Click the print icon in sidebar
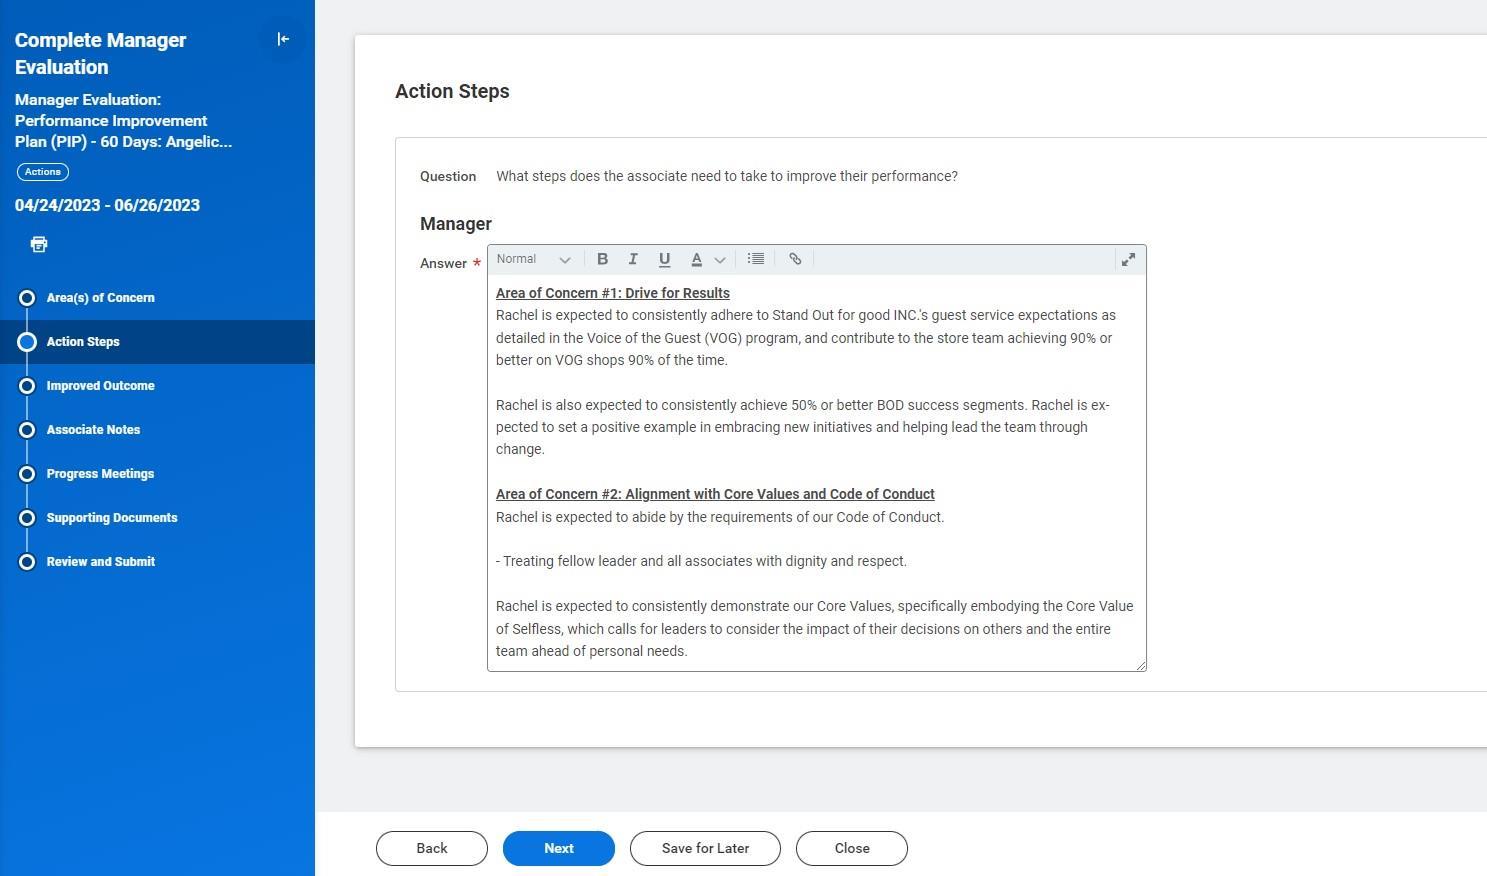The width and height of the screenshot is (1487, 876). click(x=39, y=244)
